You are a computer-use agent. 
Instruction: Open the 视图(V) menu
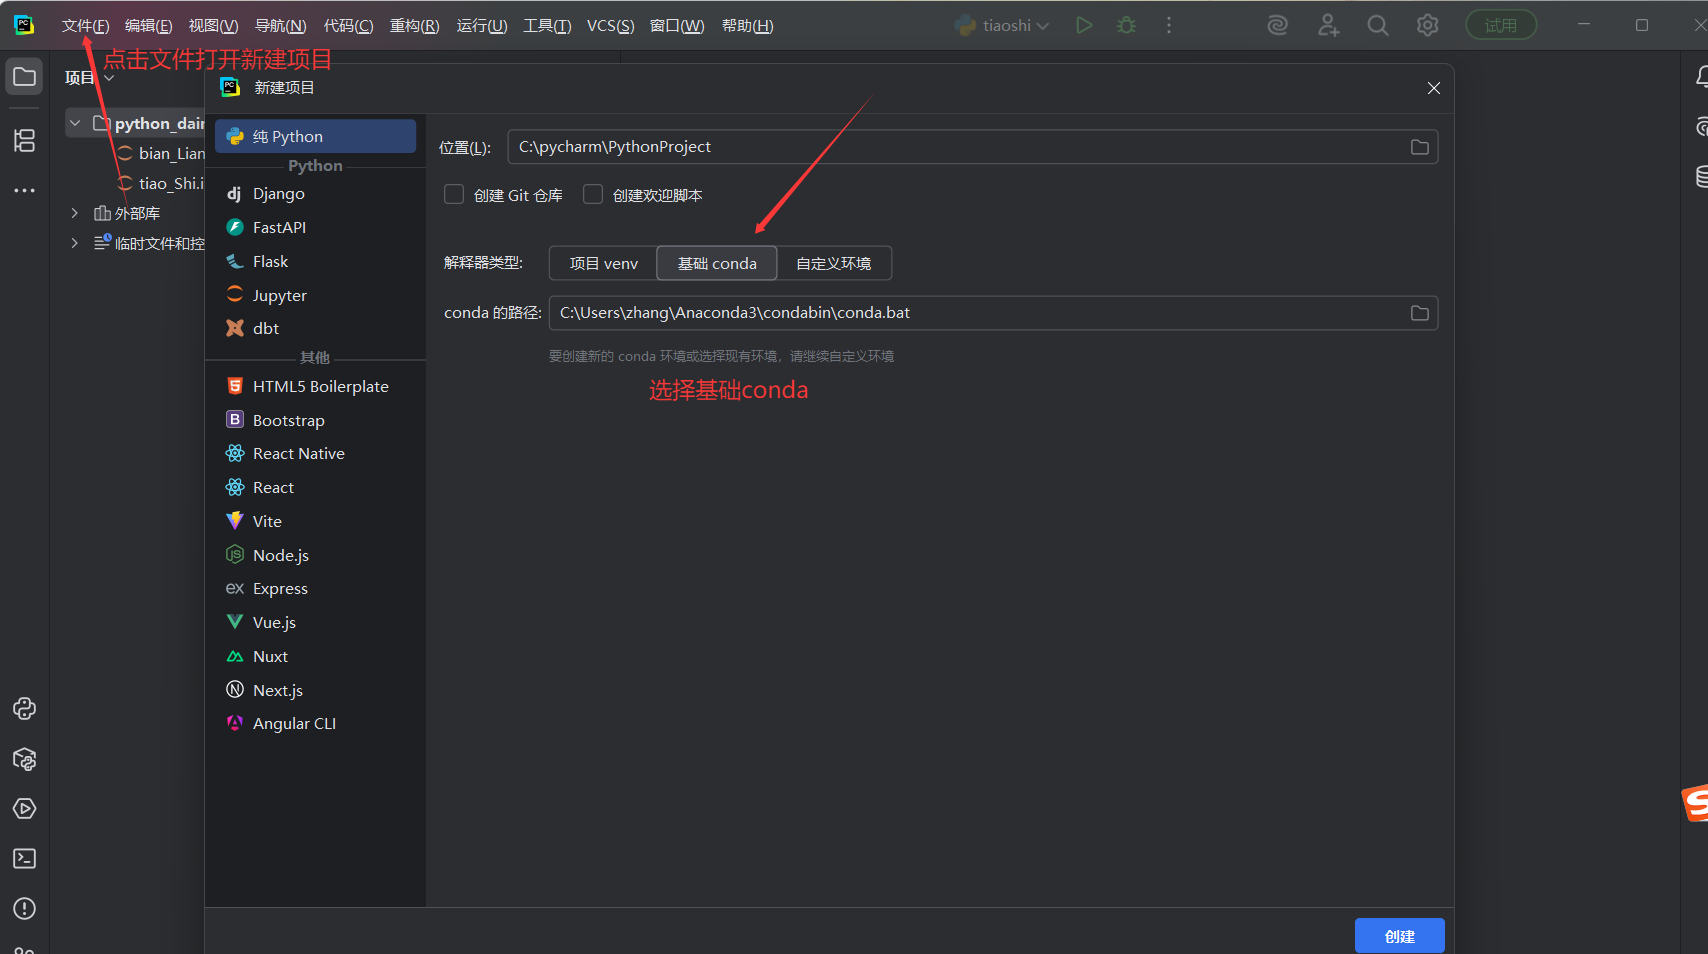213,26
